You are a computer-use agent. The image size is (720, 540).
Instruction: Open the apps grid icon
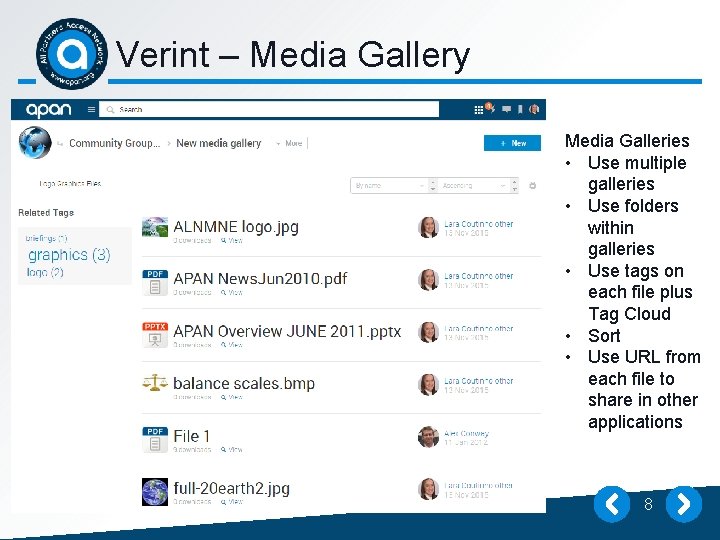[x=478, y=110]
